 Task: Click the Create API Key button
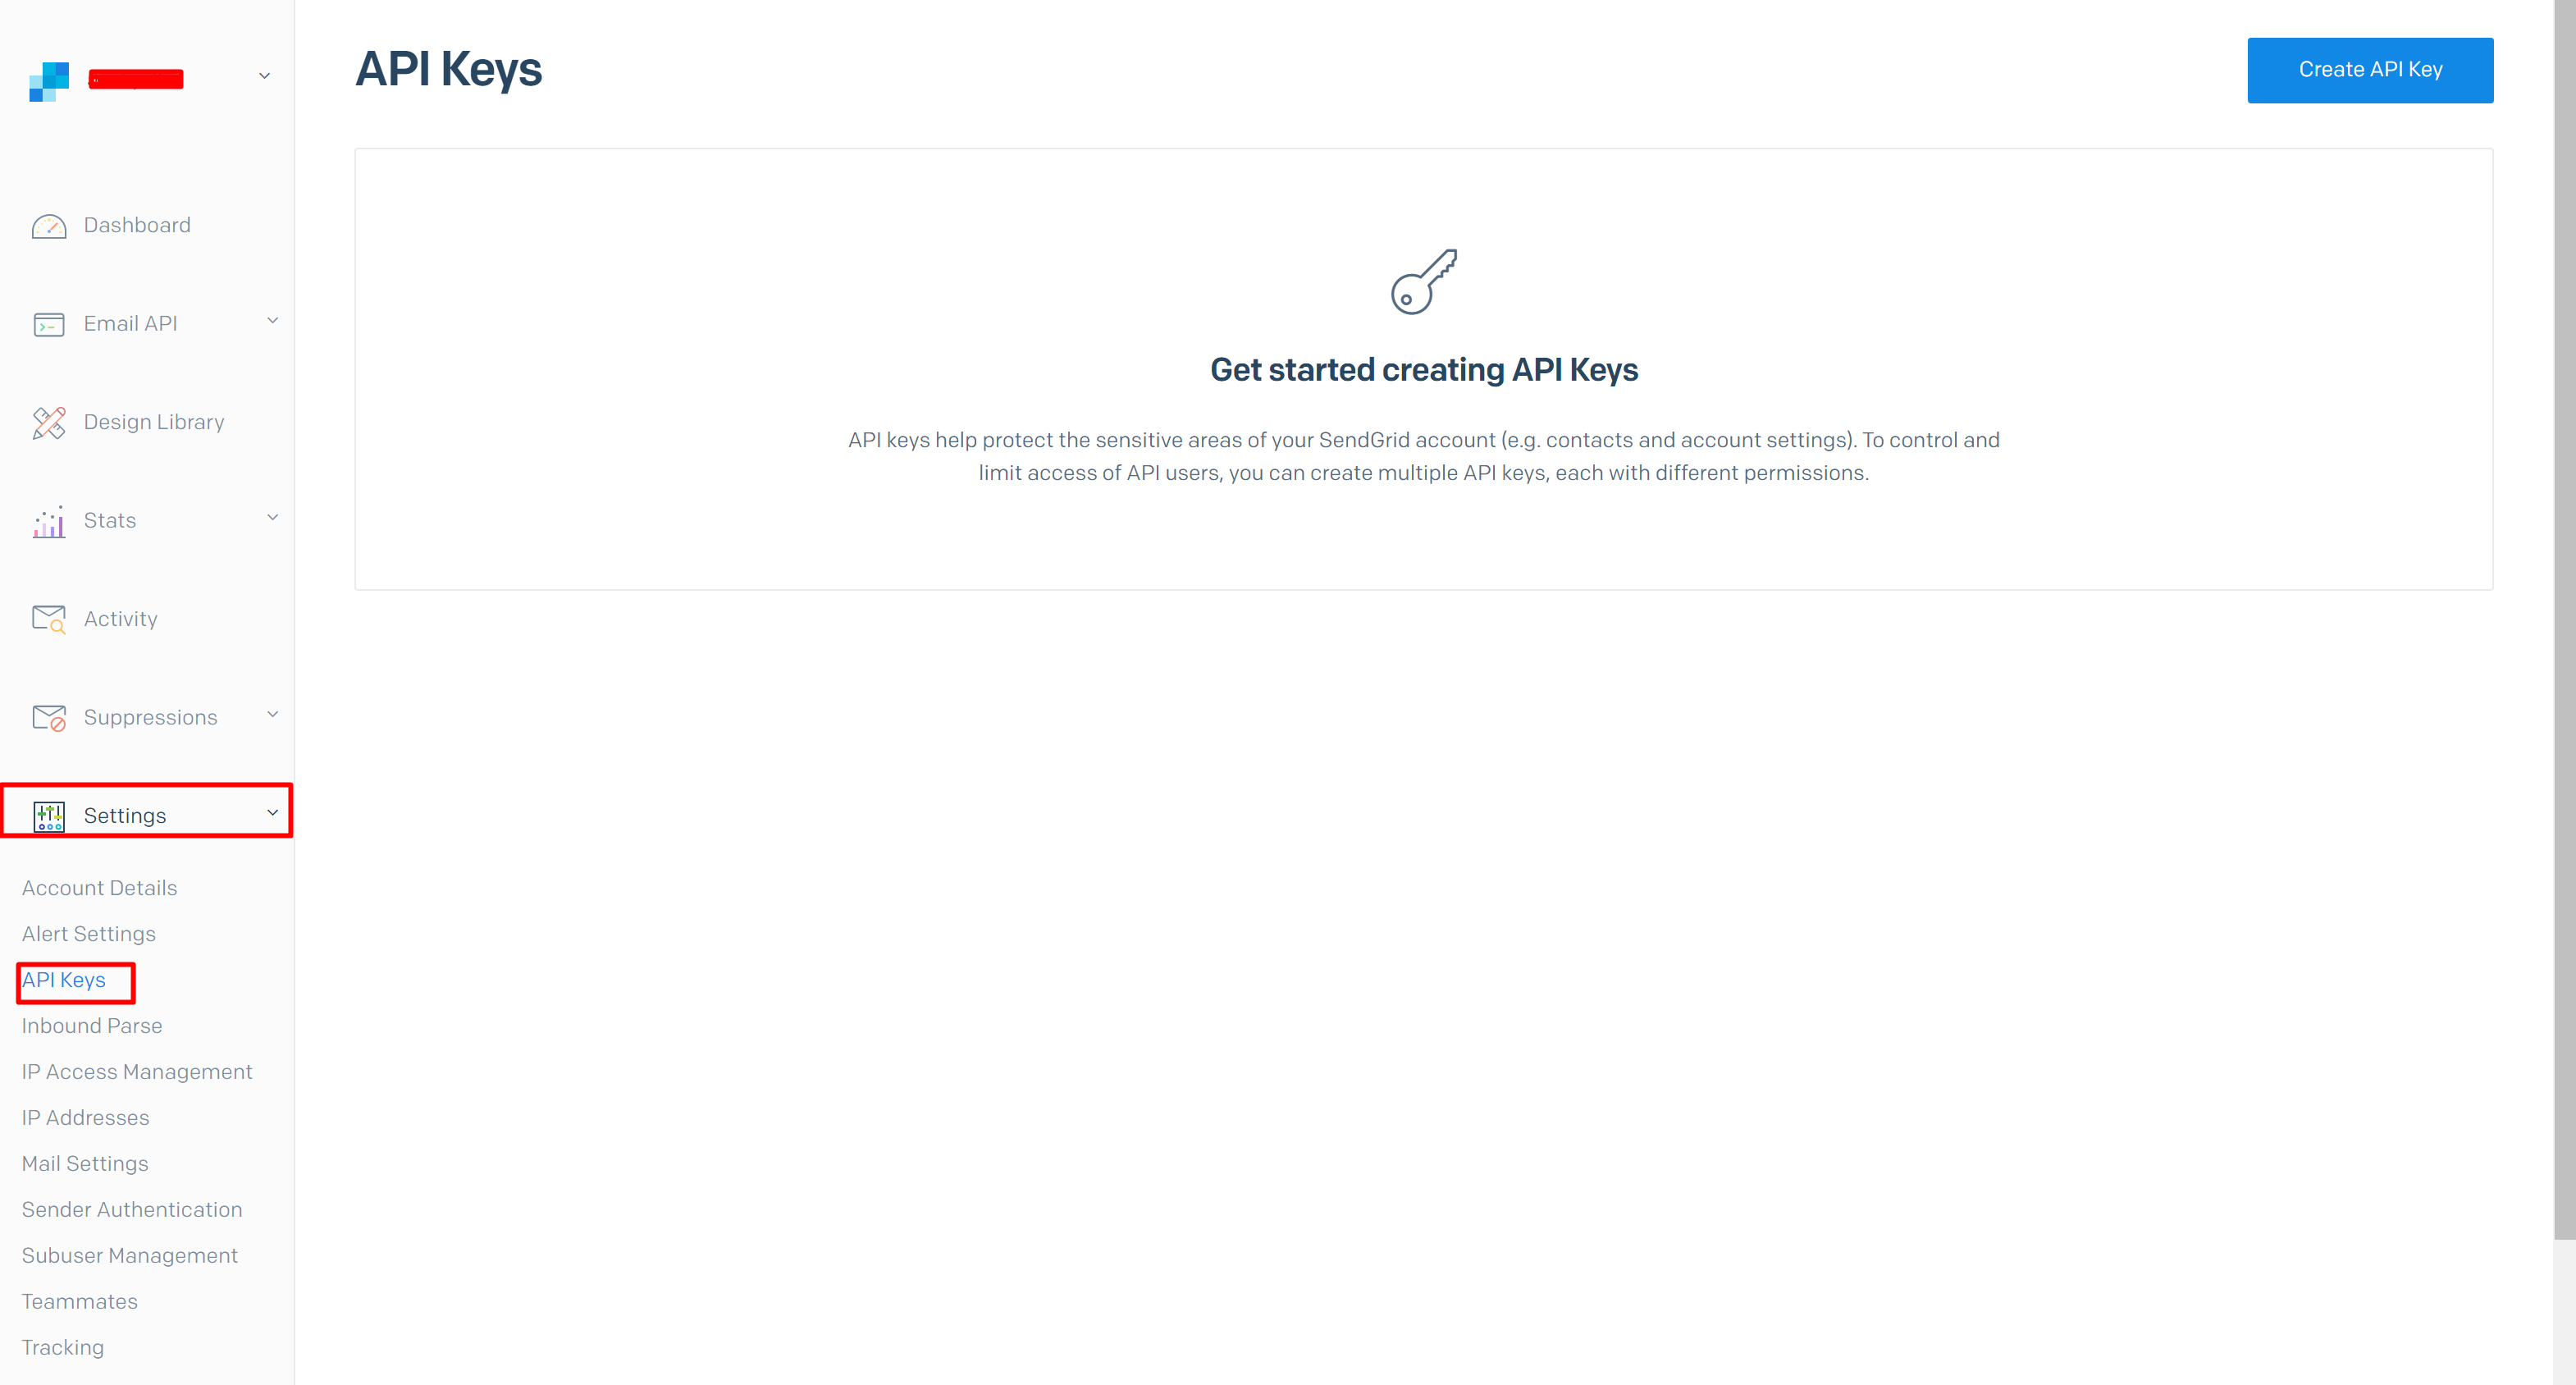click(x=2370, y=70)
